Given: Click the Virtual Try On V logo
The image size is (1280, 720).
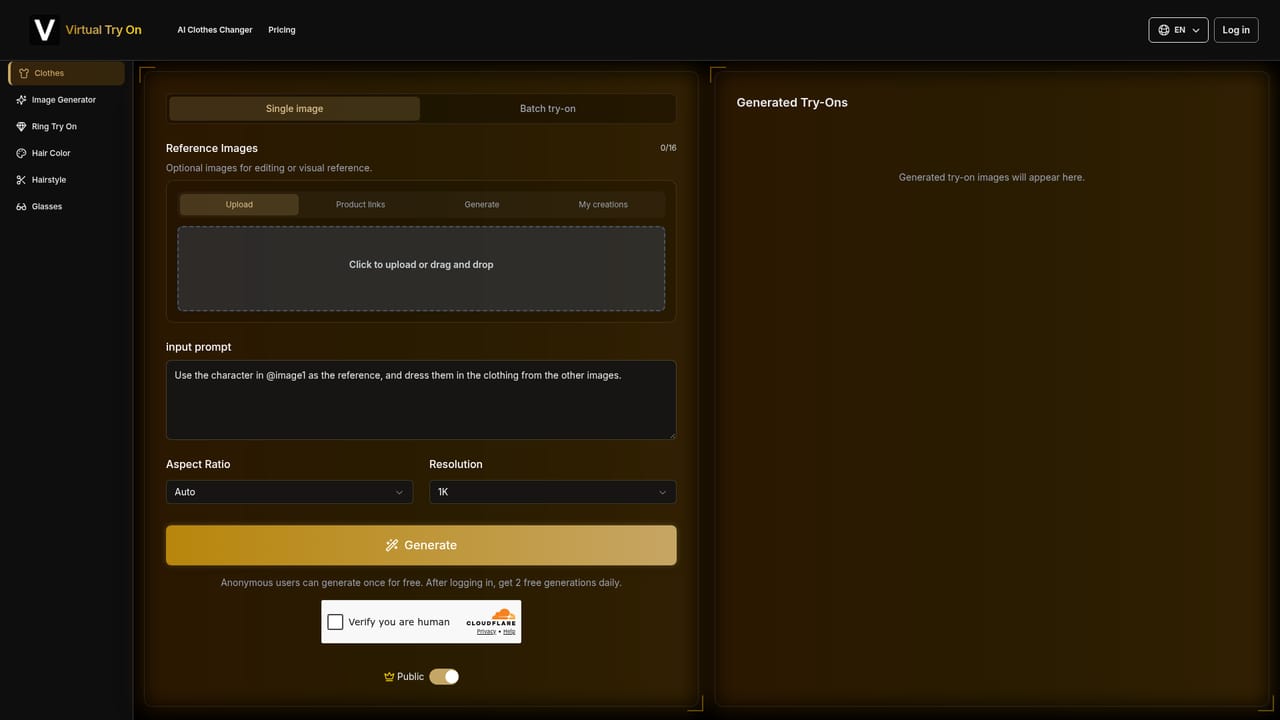Looking at the screenshot, I should (x=44, y=30).
